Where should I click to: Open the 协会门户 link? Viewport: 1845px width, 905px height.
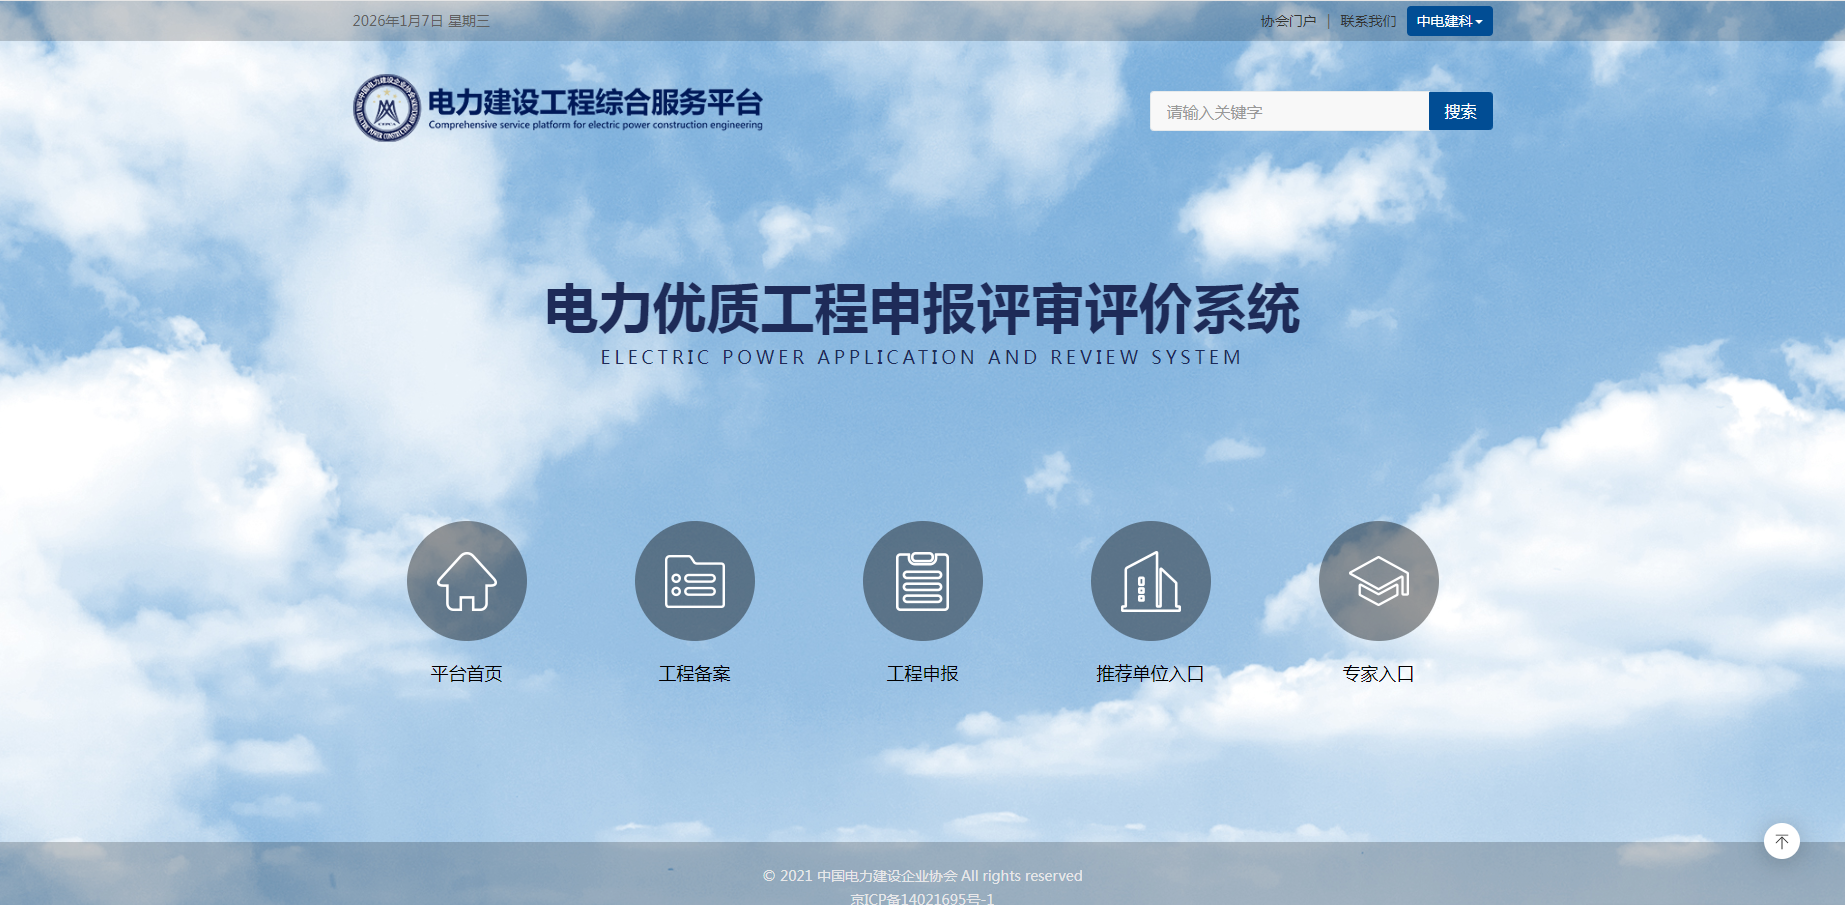(1288, 21)
